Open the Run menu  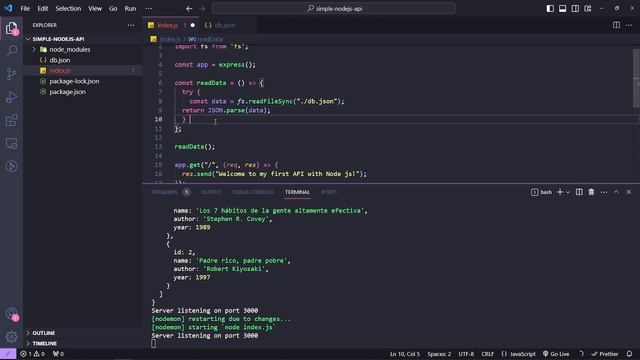130,9
